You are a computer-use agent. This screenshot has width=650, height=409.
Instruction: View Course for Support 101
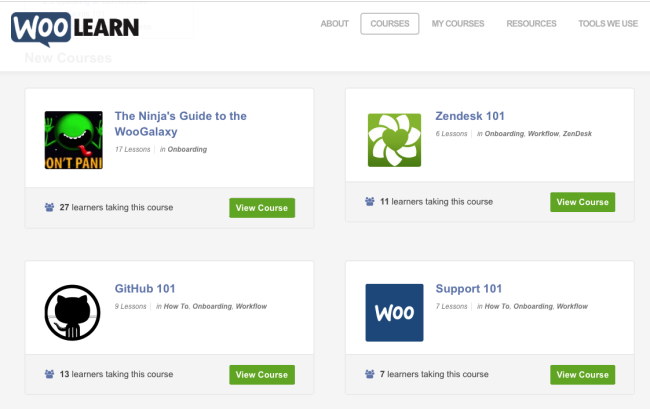click(x=582, y=375)
